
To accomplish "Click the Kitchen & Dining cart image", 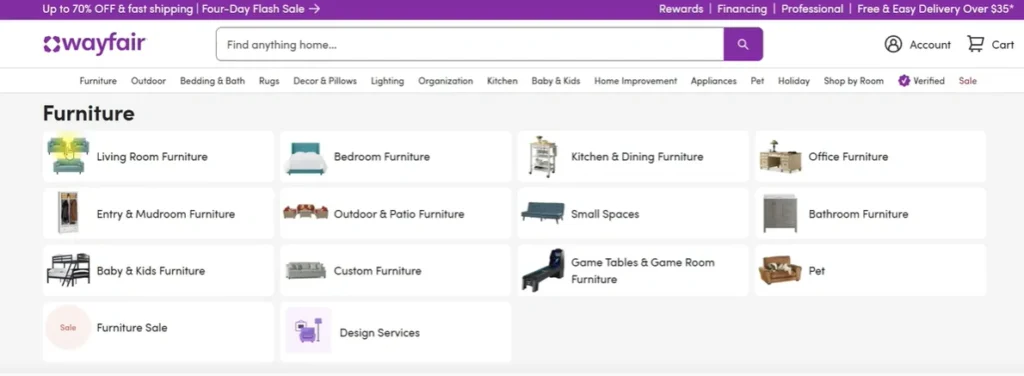I will [x=543, y=157].
